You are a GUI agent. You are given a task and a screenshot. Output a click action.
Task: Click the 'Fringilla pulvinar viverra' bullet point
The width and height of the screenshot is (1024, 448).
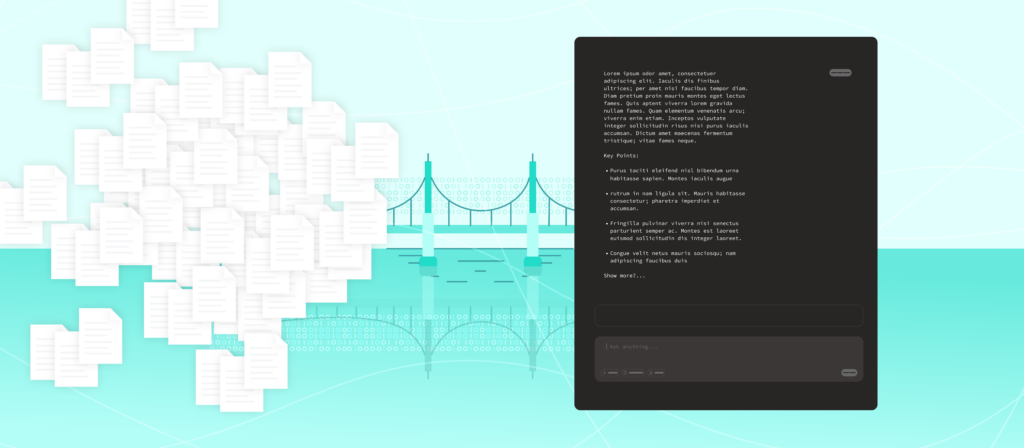[x=674, y=231]
